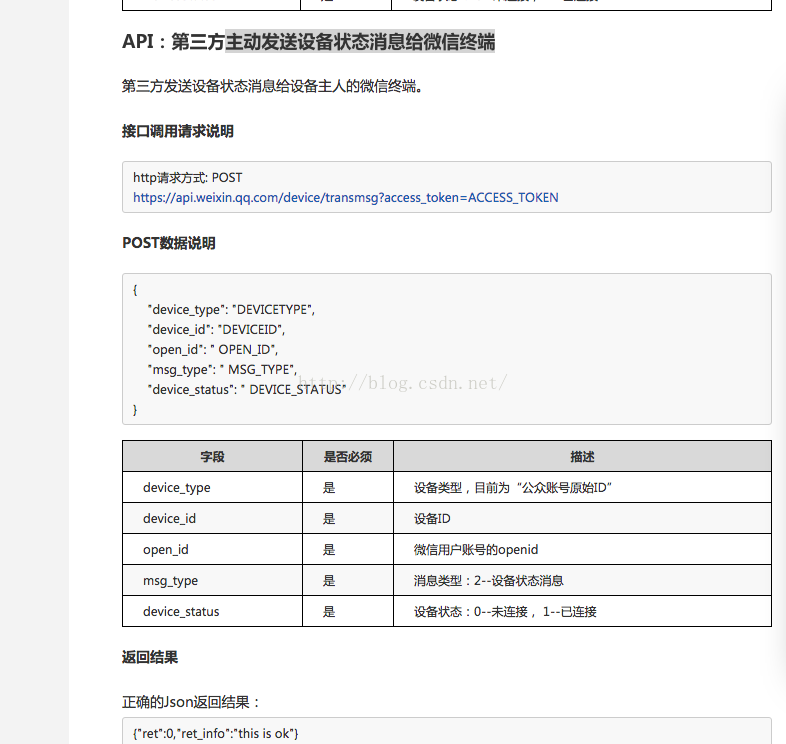Click the open_id cell in the table

pos(213,549)
